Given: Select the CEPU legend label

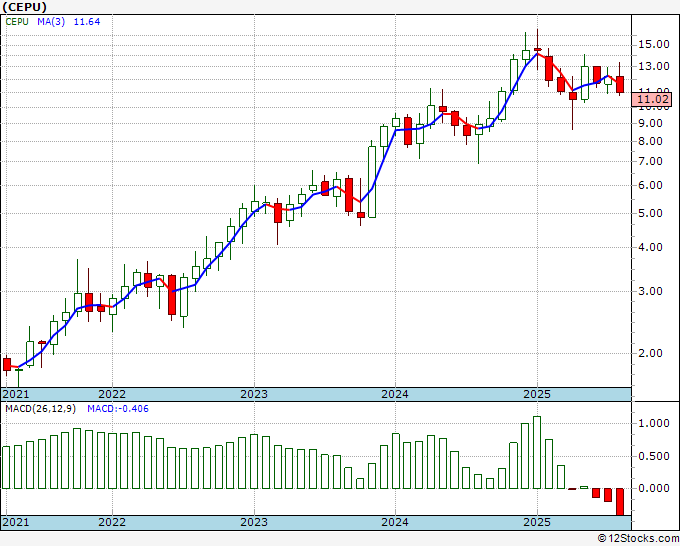Looking at the screenshot, I should click(17, 22).
